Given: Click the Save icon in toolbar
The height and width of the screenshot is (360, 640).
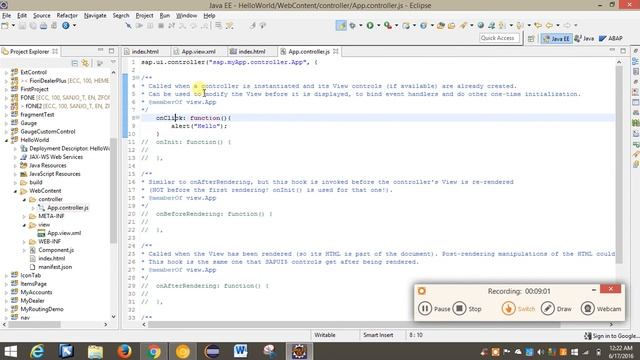Looking at the screenshot, I should pos(22,26).
